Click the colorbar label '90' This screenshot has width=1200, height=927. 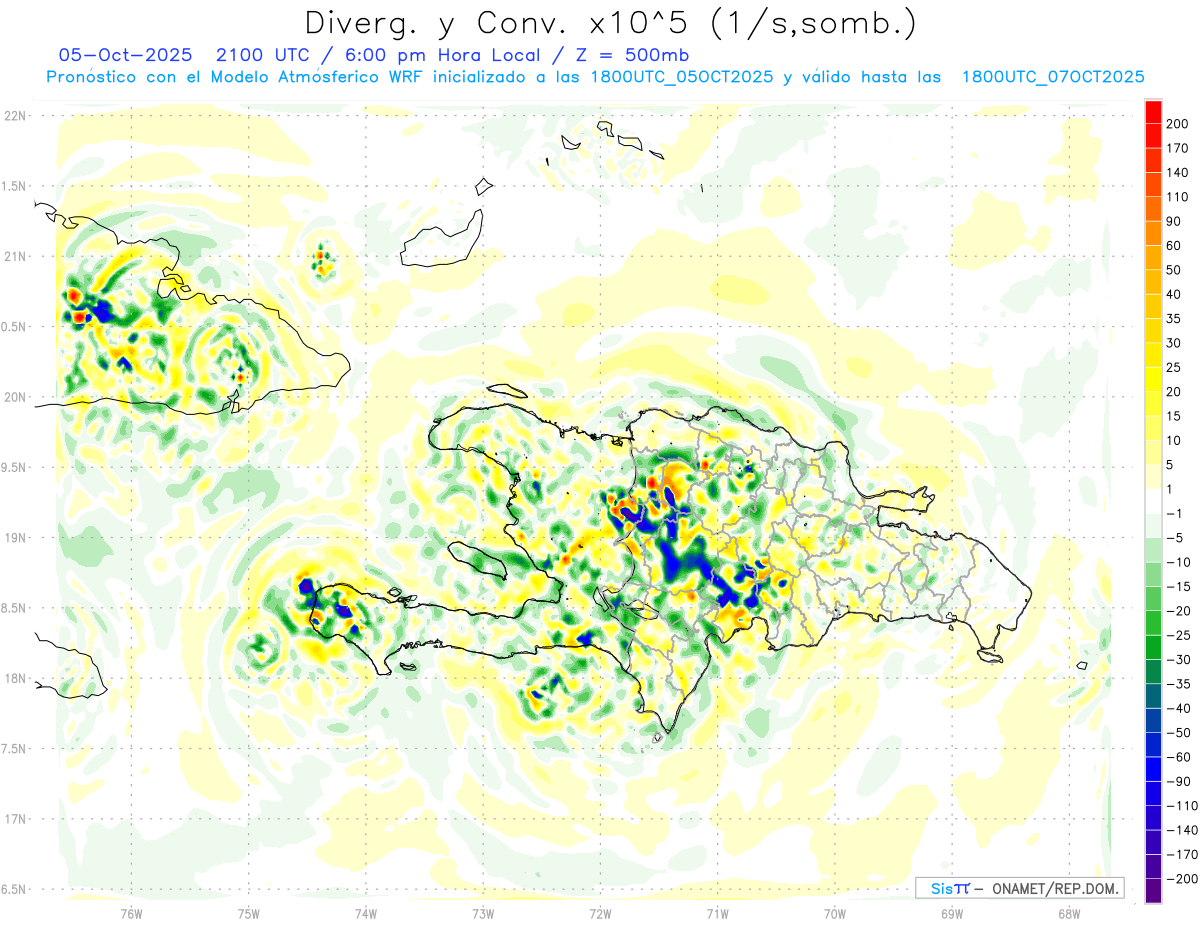click(x=1175, y=221)
